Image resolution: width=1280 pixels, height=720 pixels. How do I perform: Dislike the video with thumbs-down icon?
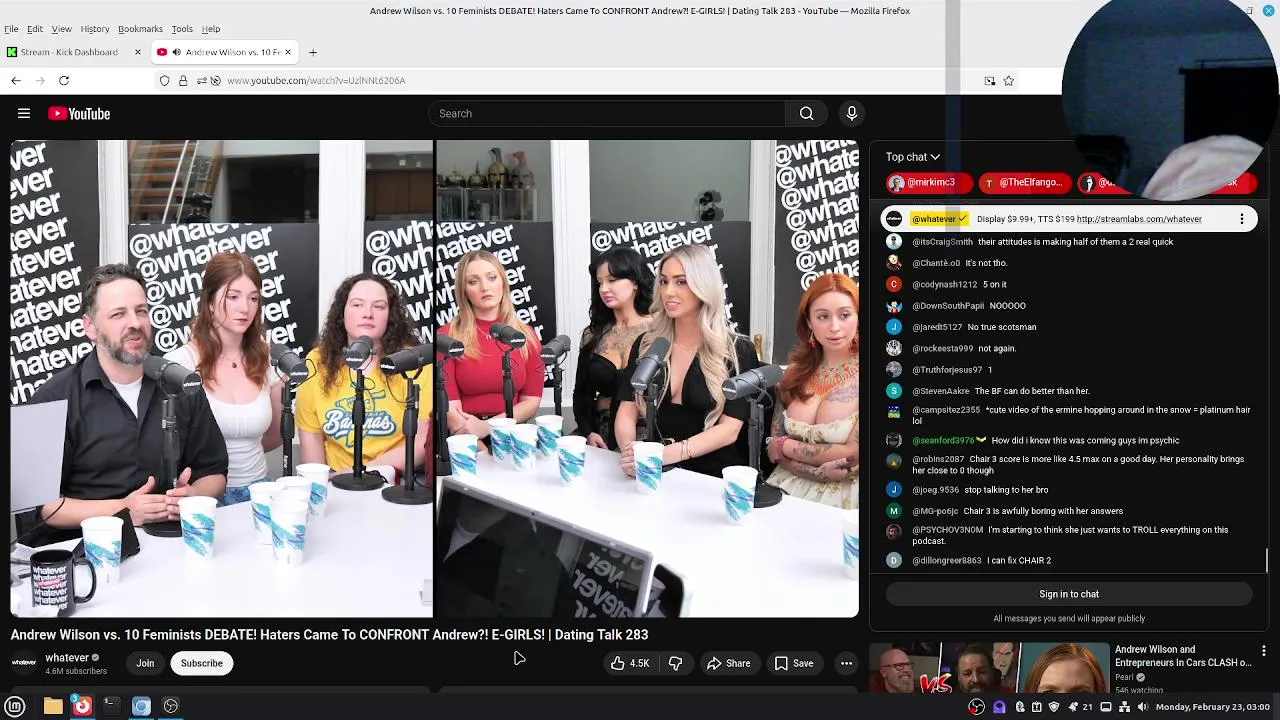(x=675, y=663)
